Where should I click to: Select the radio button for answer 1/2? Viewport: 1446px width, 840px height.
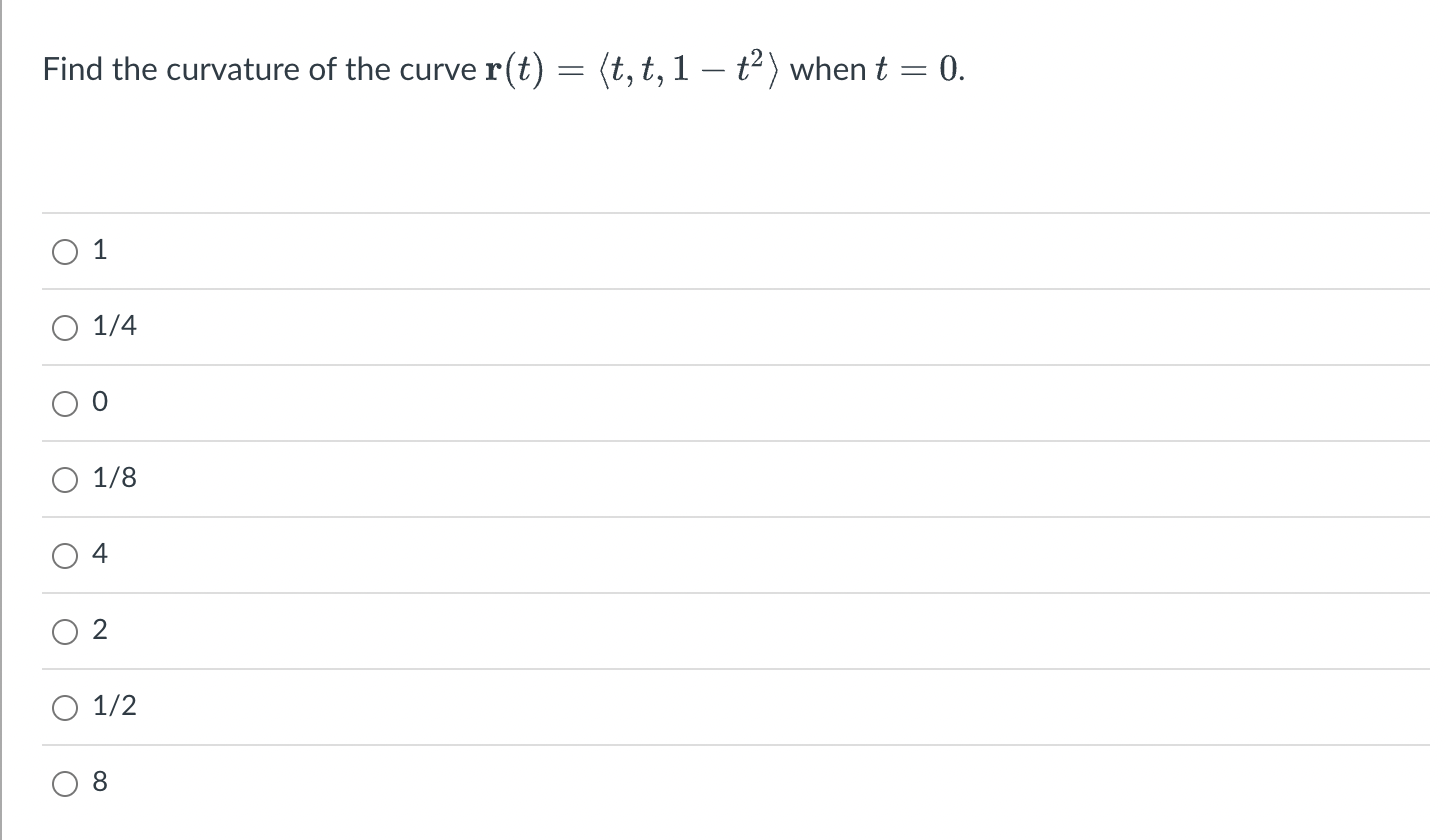[x=65, y=707]
